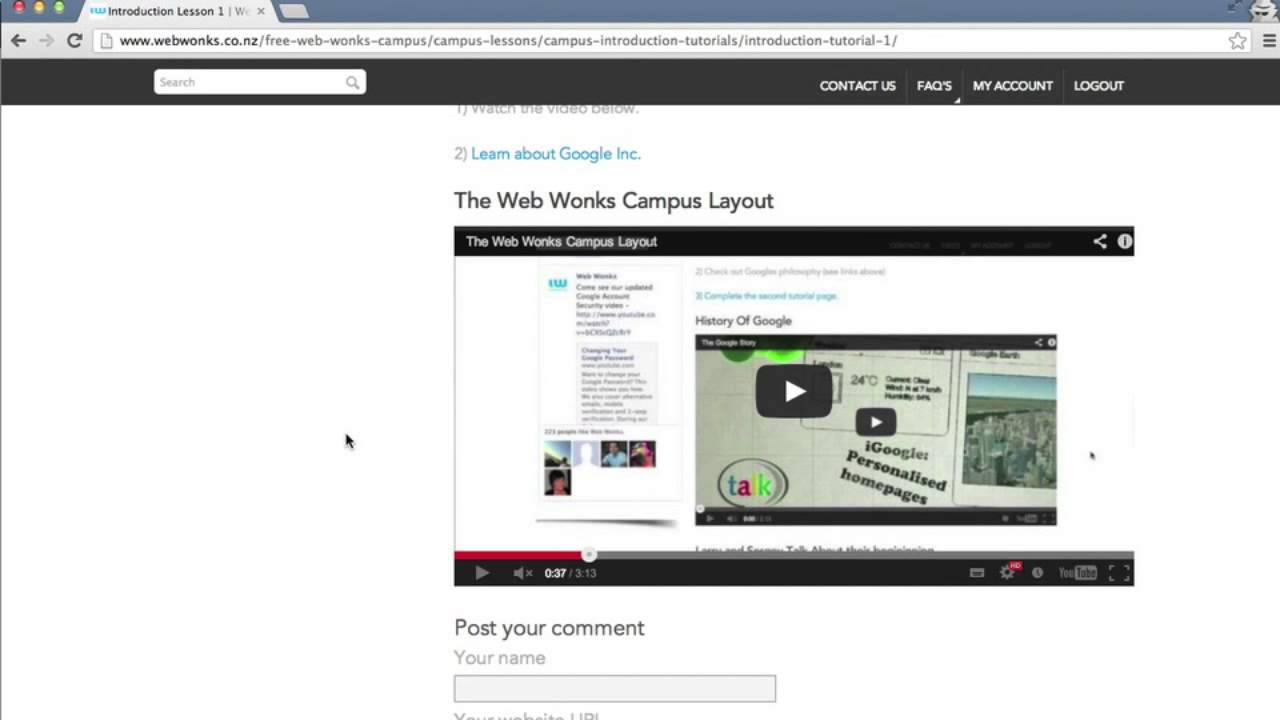Click the address bar URL
The image size is (1280, 720).
(x=508, y=41)
